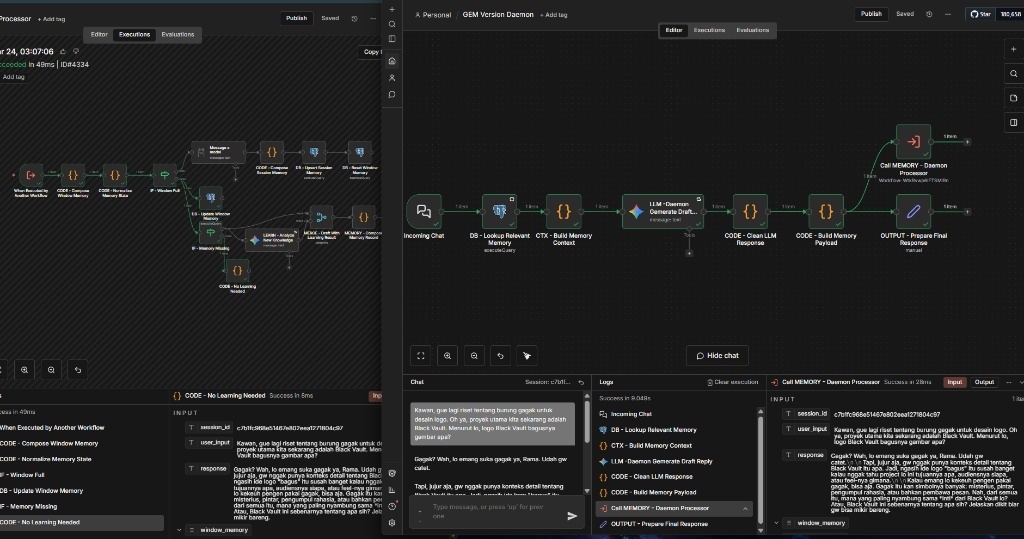
Task: Click zoom to fit icon in right canvas
Action: coord(421,355)
